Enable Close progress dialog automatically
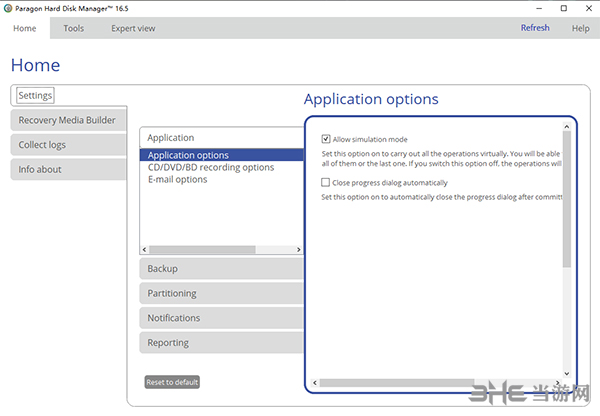 [x=325, y=182]
